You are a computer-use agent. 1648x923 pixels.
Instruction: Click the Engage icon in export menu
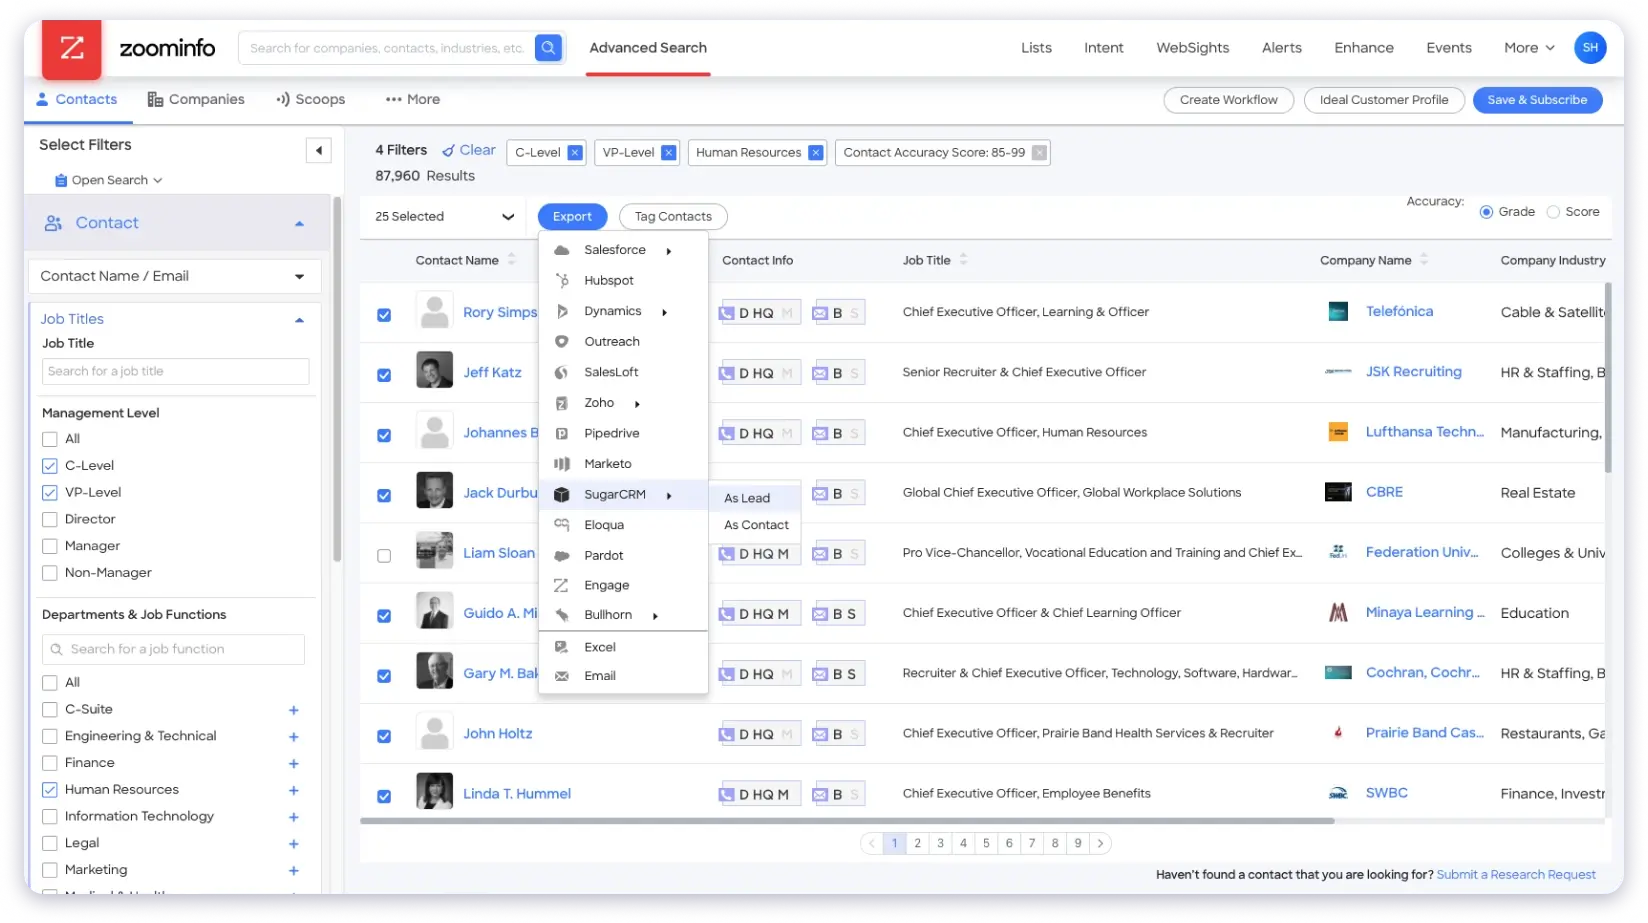pyautogui.click(x=562, y=586)
